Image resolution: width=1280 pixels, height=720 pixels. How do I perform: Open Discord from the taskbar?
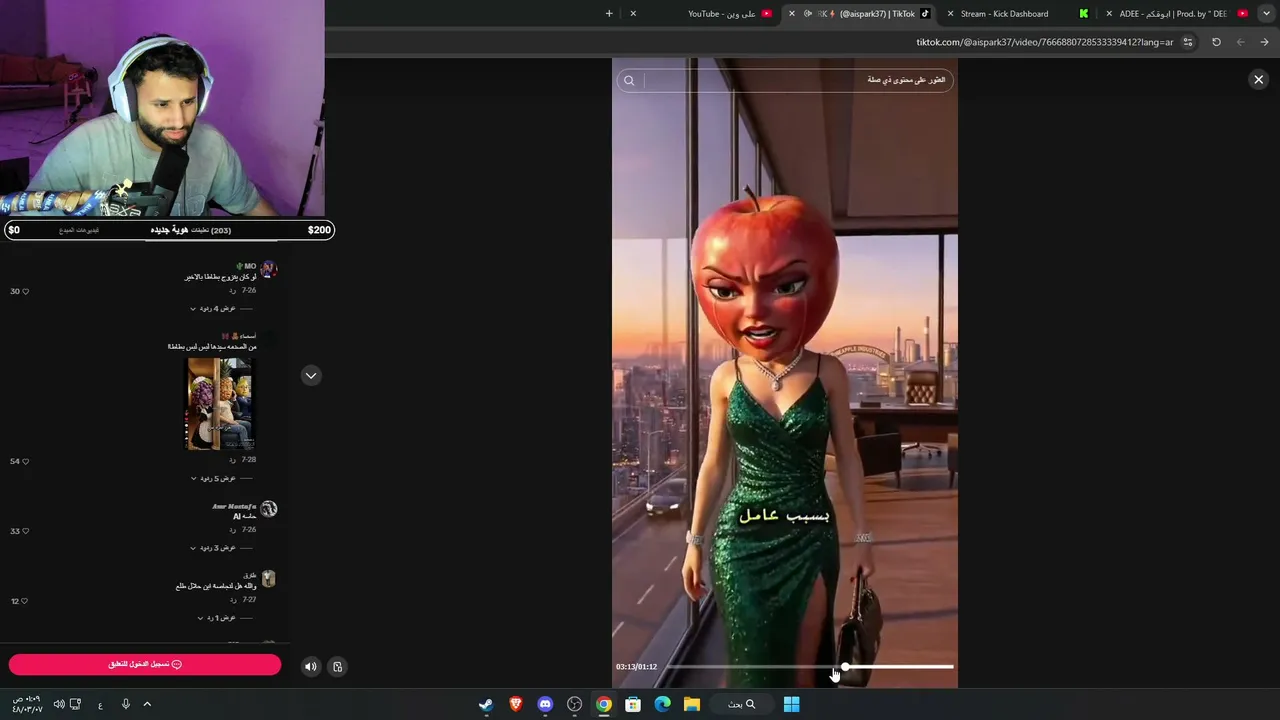[545, 704]
